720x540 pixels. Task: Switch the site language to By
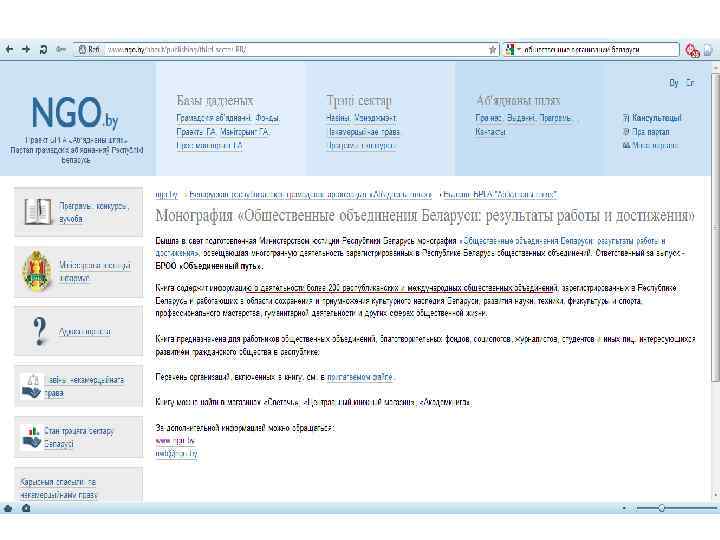pos(674,83)
